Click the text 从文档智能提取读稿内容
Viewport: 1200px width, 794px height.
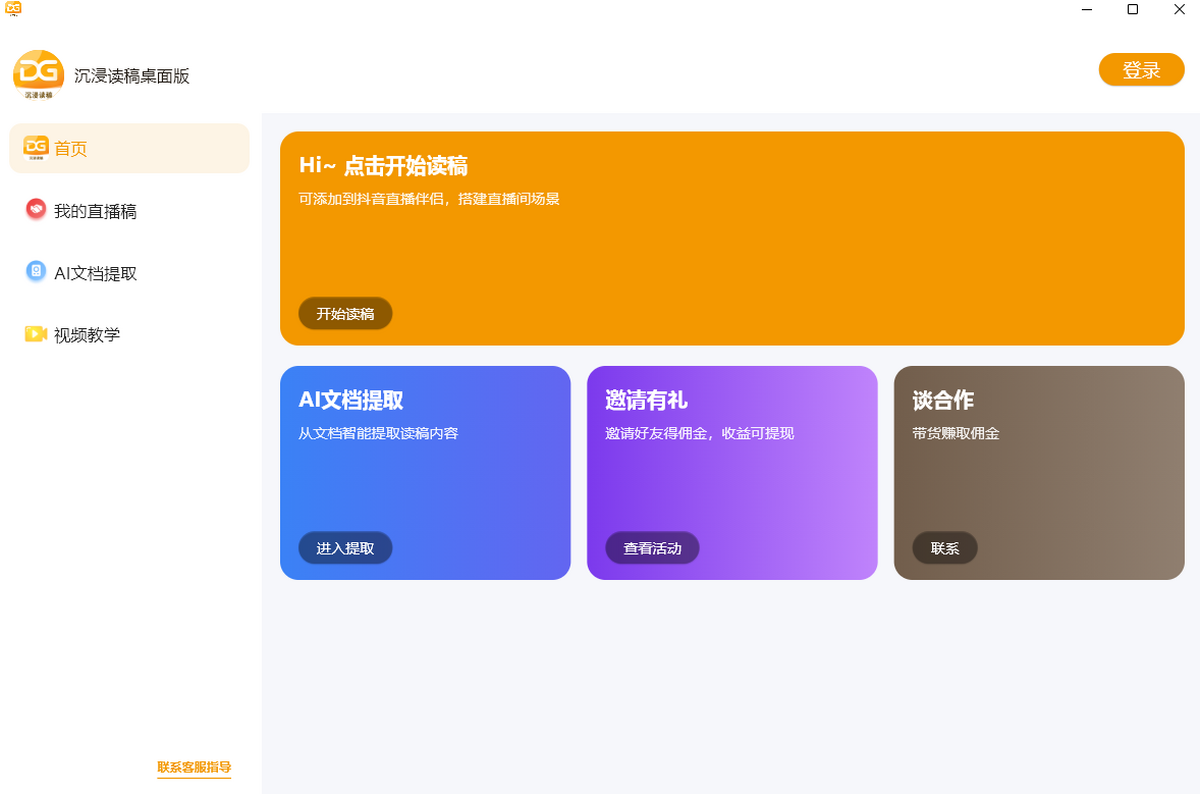(x=378, y=433)
